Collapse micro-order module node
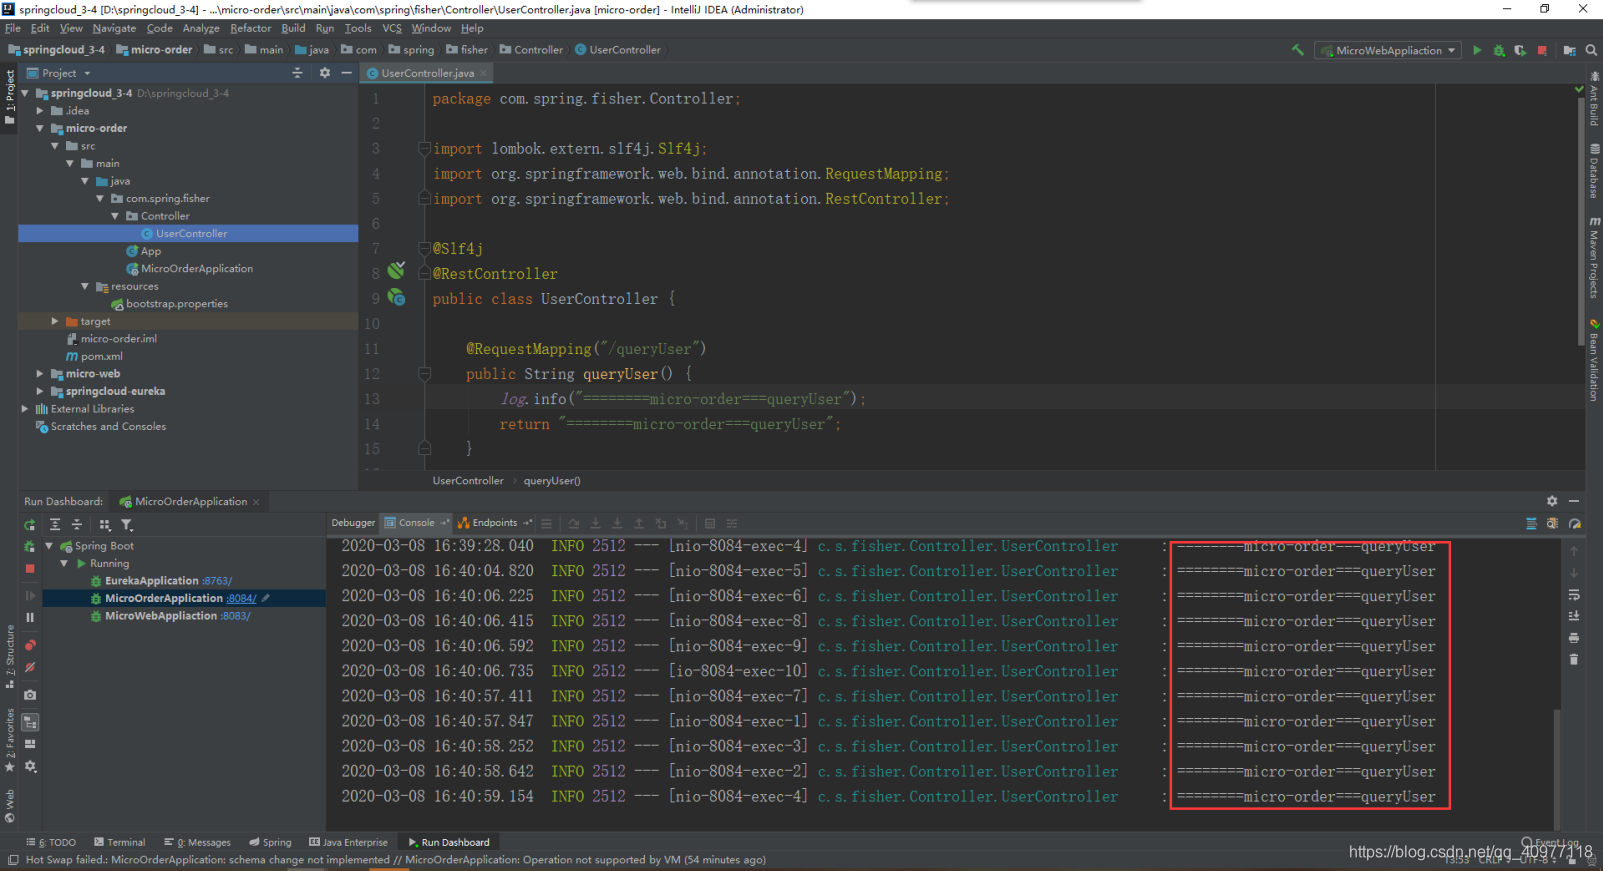 pyautogui.click(x=40, y=128)
